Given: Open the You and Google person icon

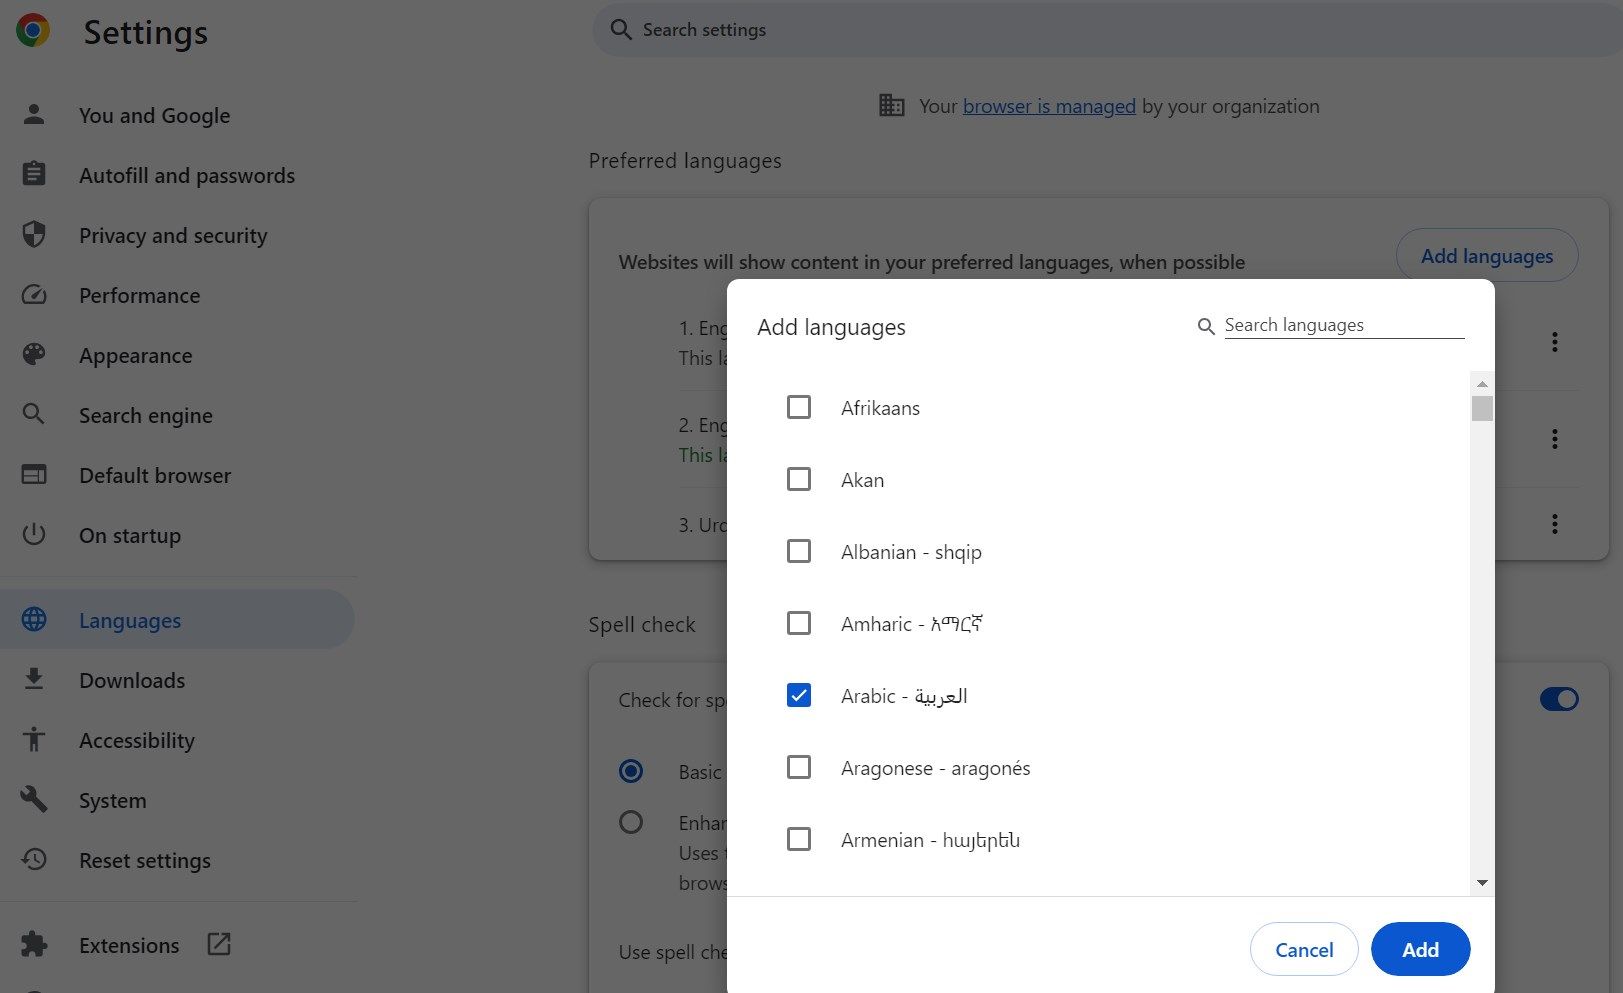Looking at the screenshot, I should (34, 114).
